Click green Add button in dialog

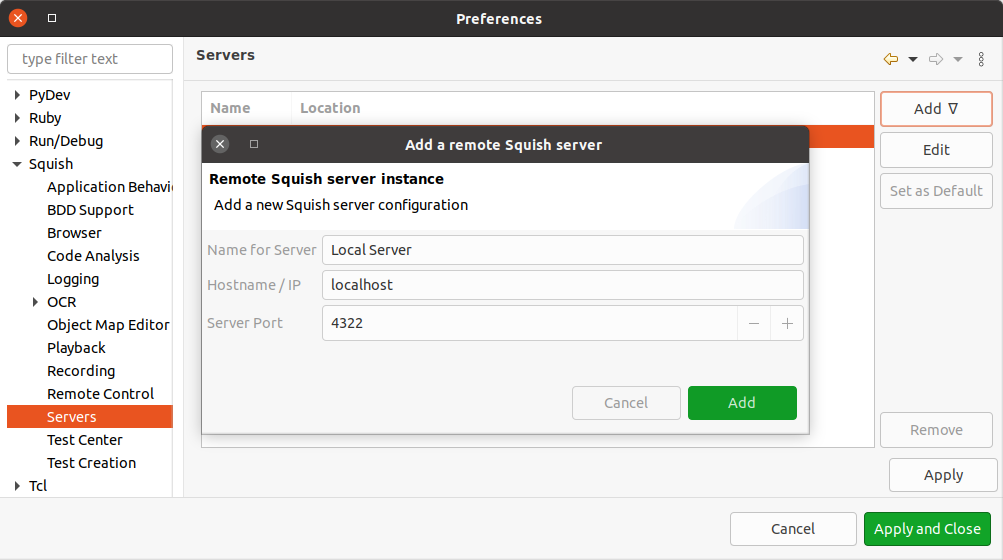[x=742, y=403]
